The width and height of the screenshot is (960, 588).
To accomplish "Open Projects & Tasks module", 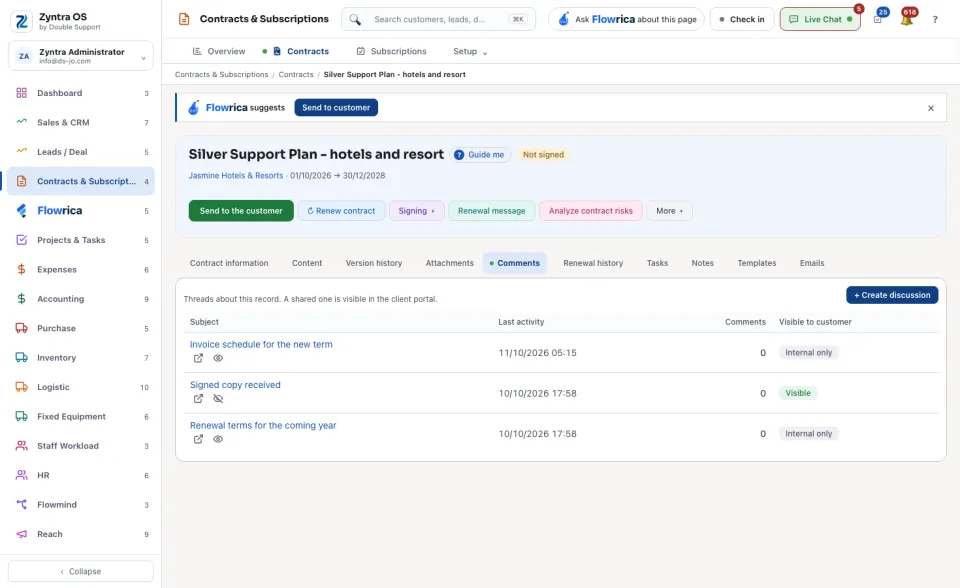I will pos(80,240).
